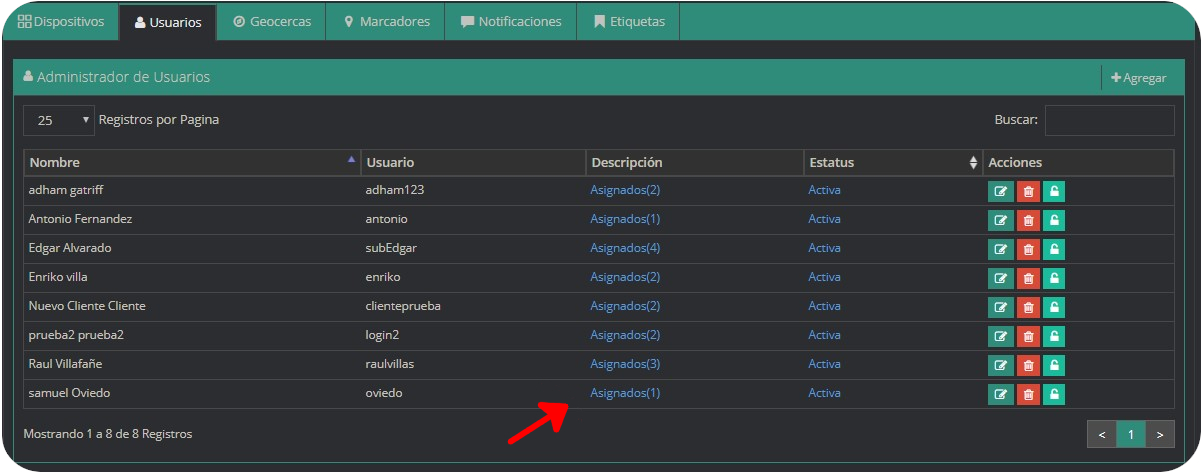Select the Usuarios tab
The width and height of the screenshot is (1201, 472).
(x=167, y=22)
